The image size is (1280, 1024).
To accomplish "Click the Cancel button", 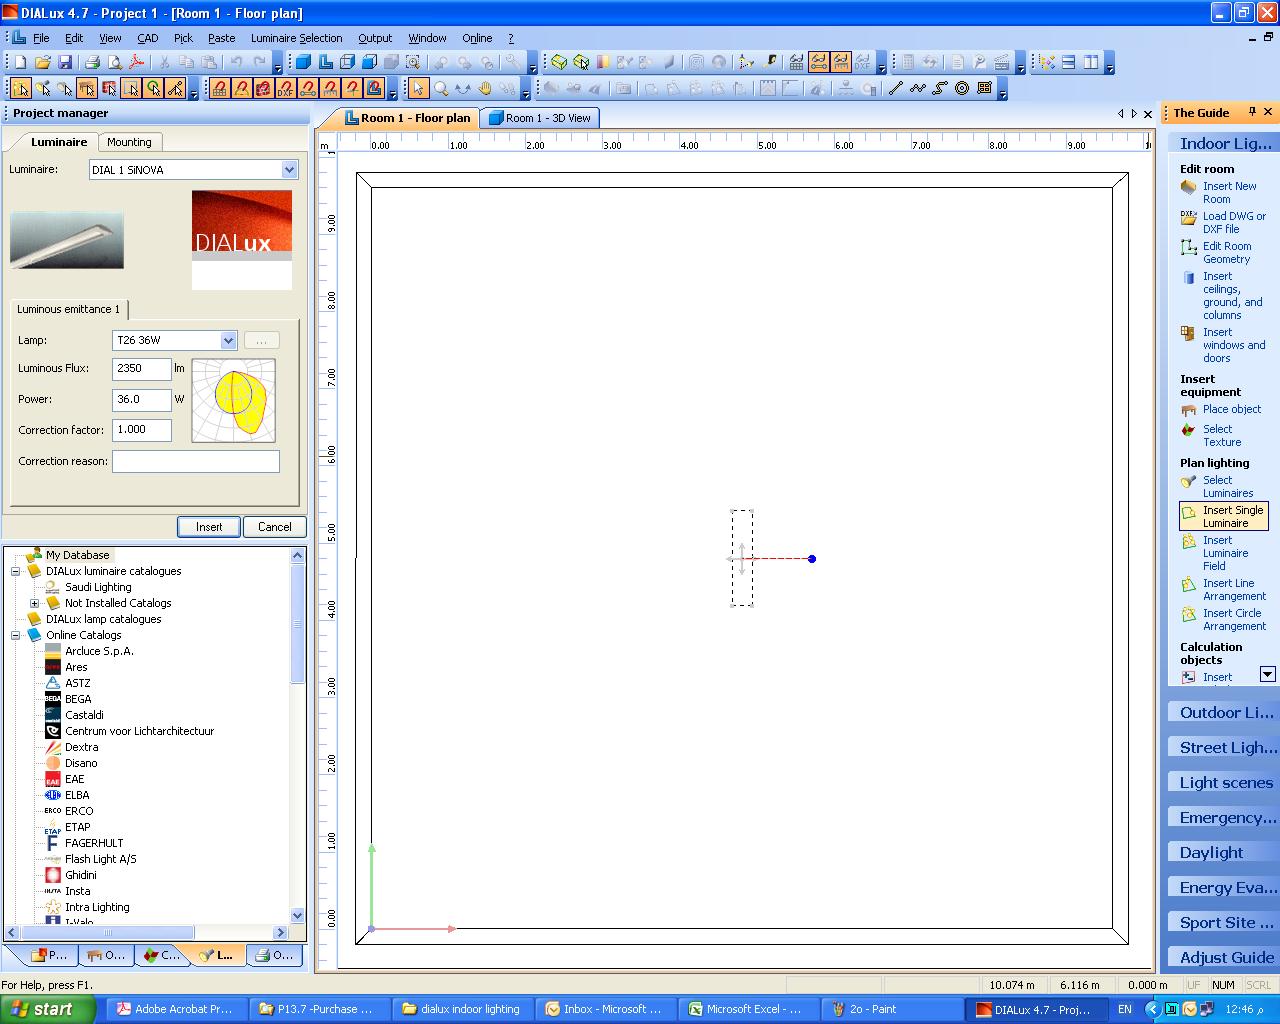I will [x=274, y=526].
